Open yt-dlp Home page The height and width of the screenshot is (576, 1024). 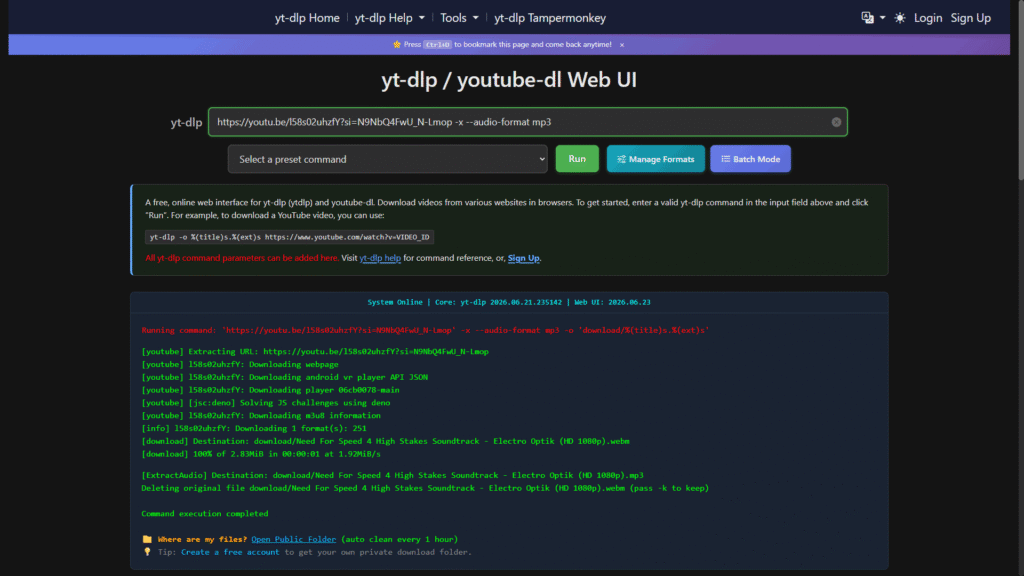[307, 18]
